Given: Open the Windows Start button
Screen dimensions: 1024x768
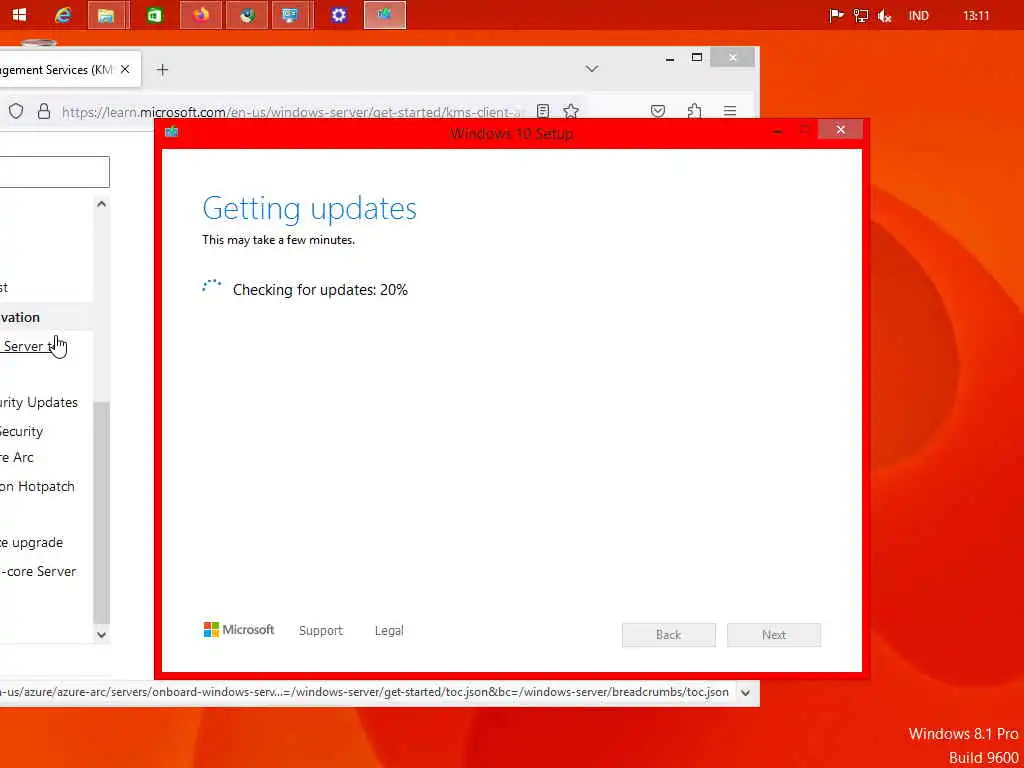Looking at the screenshot, I should tap(19, 14).
